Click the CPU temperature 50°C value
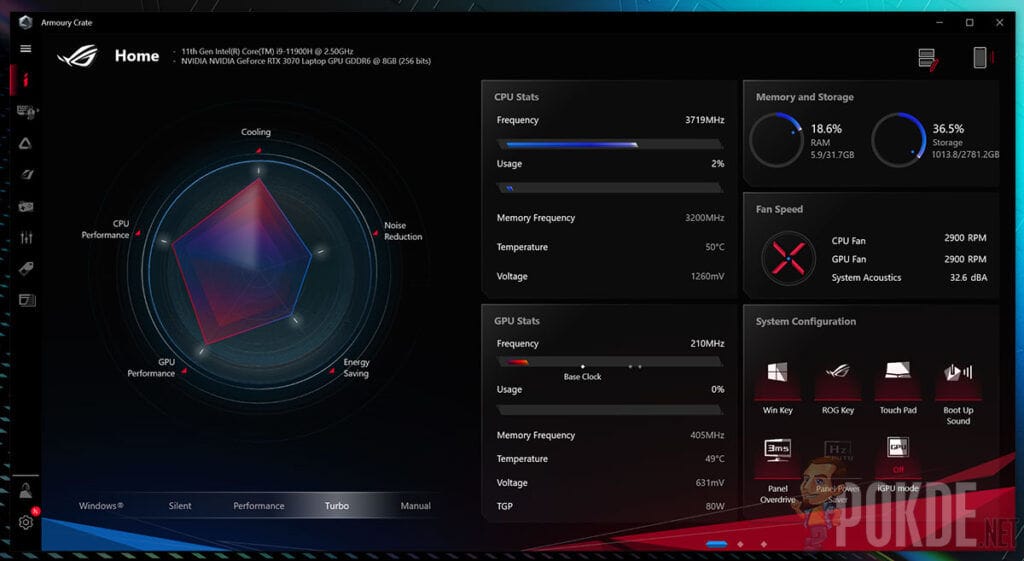Screen dimensions: 1024x561 point(714,247)
